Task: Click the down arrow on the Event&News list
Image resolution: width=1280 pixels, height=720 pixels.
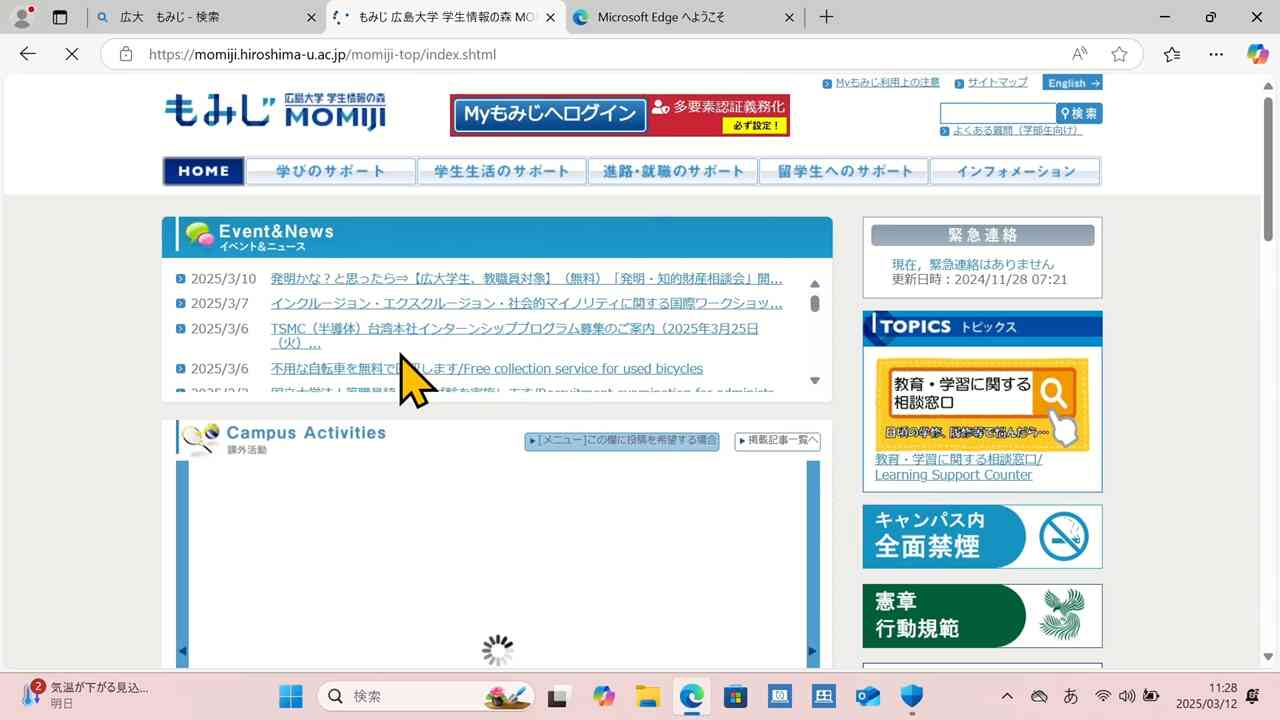Action: click(x=815, y=380)
